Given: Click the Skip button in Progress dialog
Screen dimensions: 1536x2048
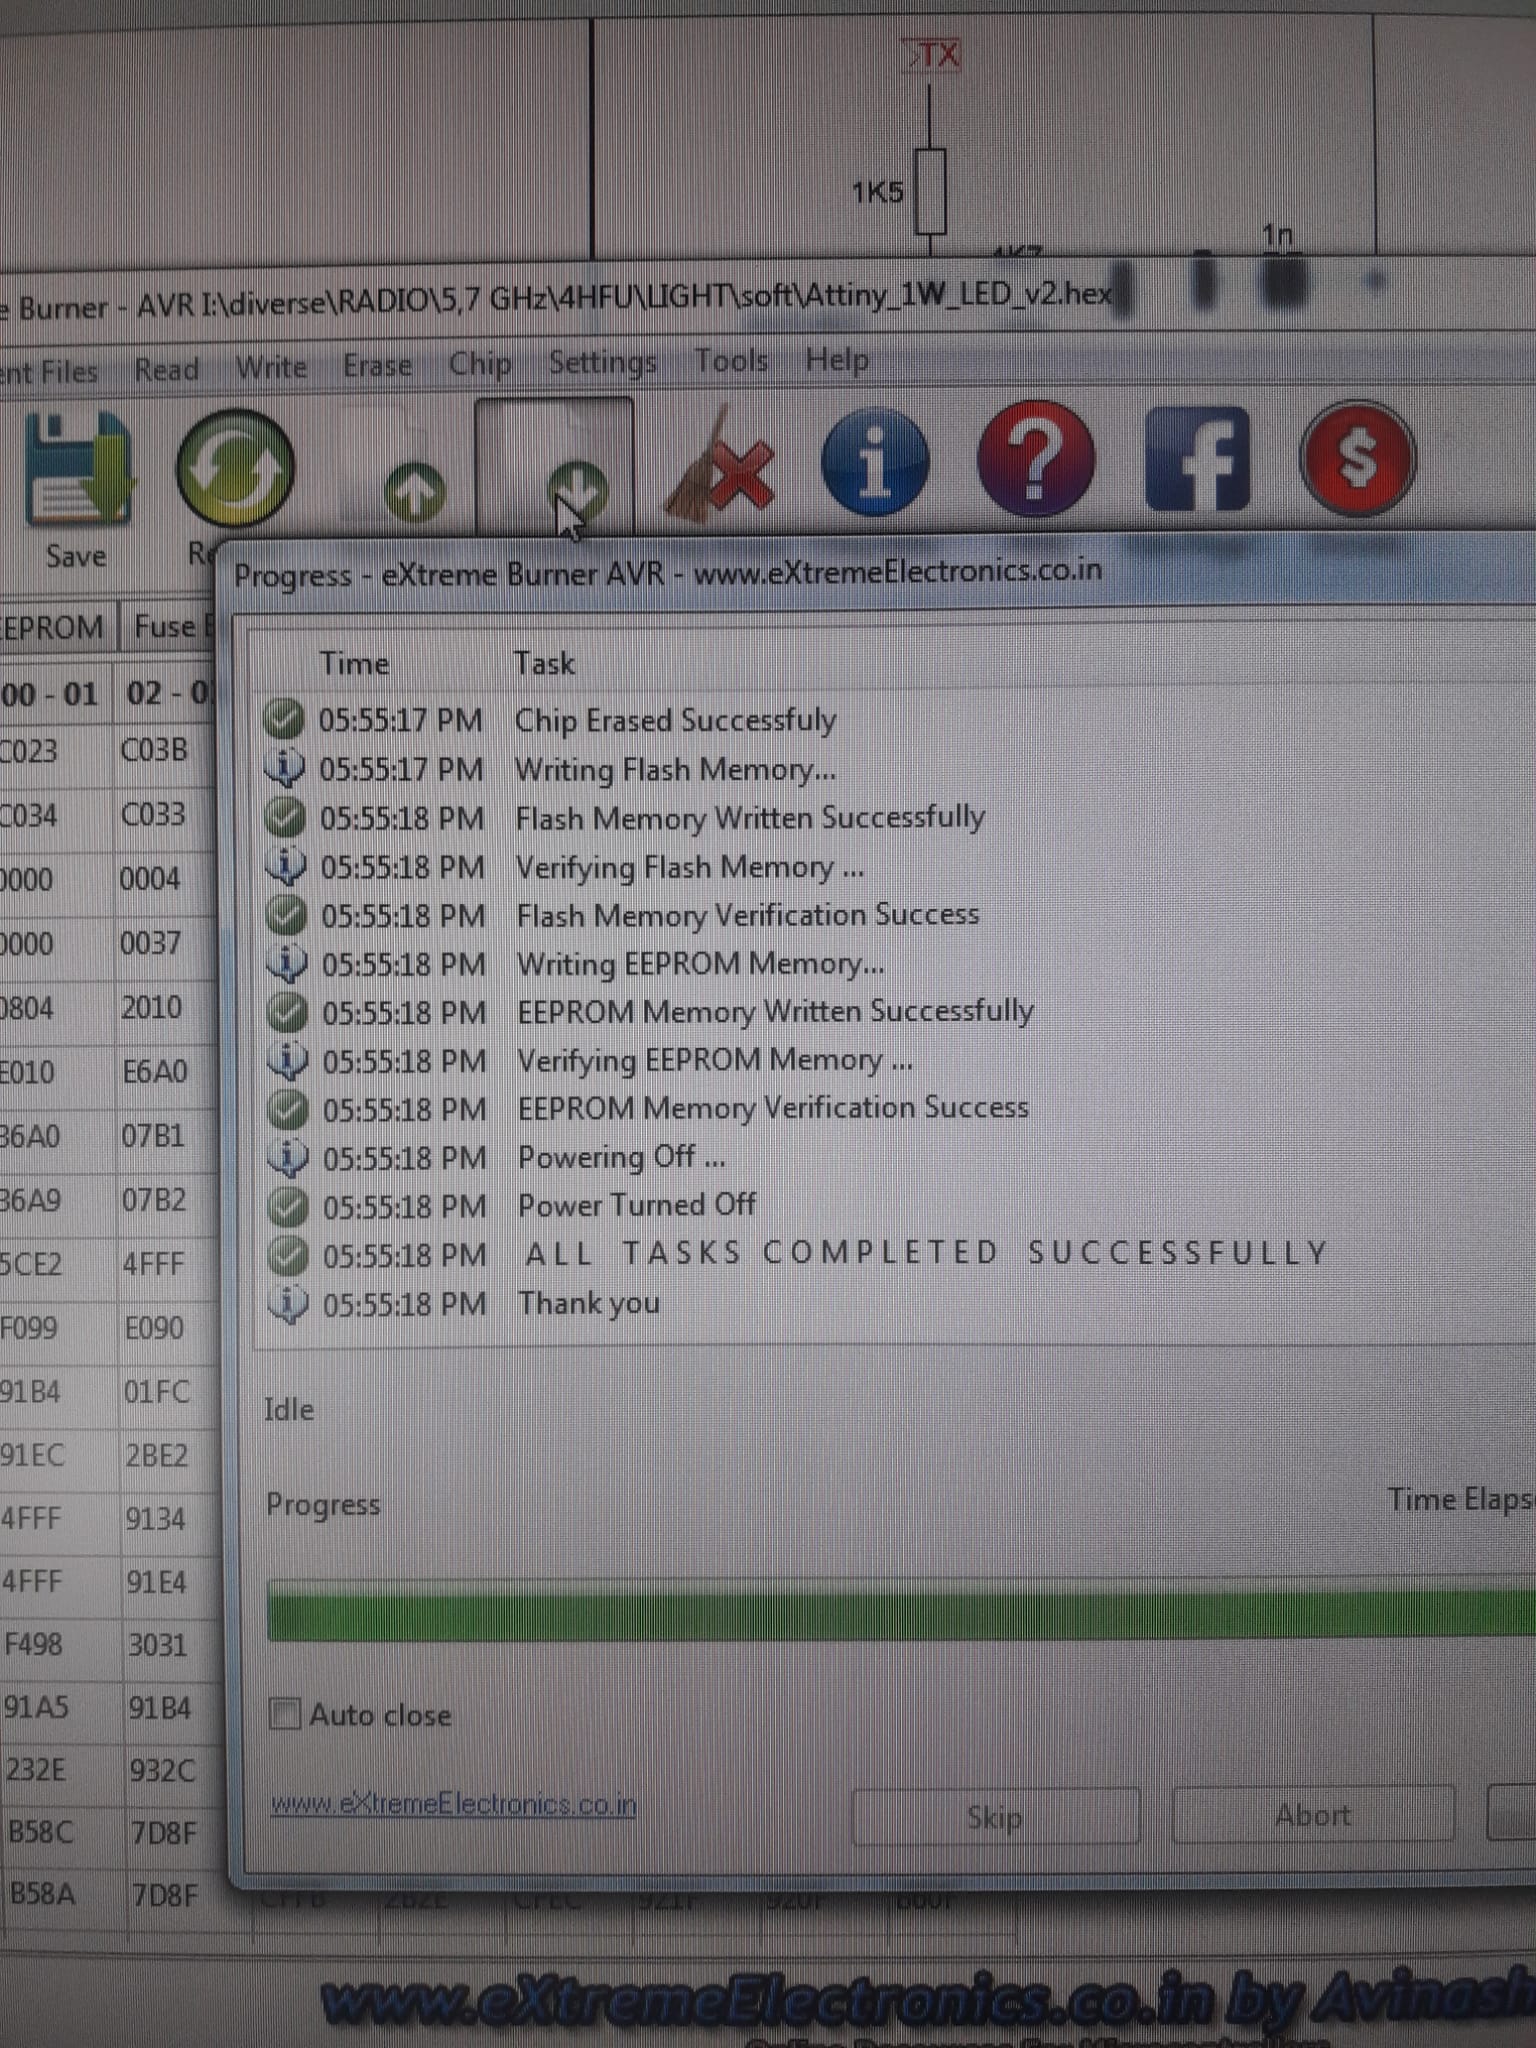Looking at the screenshot, I should click(x=995, y=1816).
